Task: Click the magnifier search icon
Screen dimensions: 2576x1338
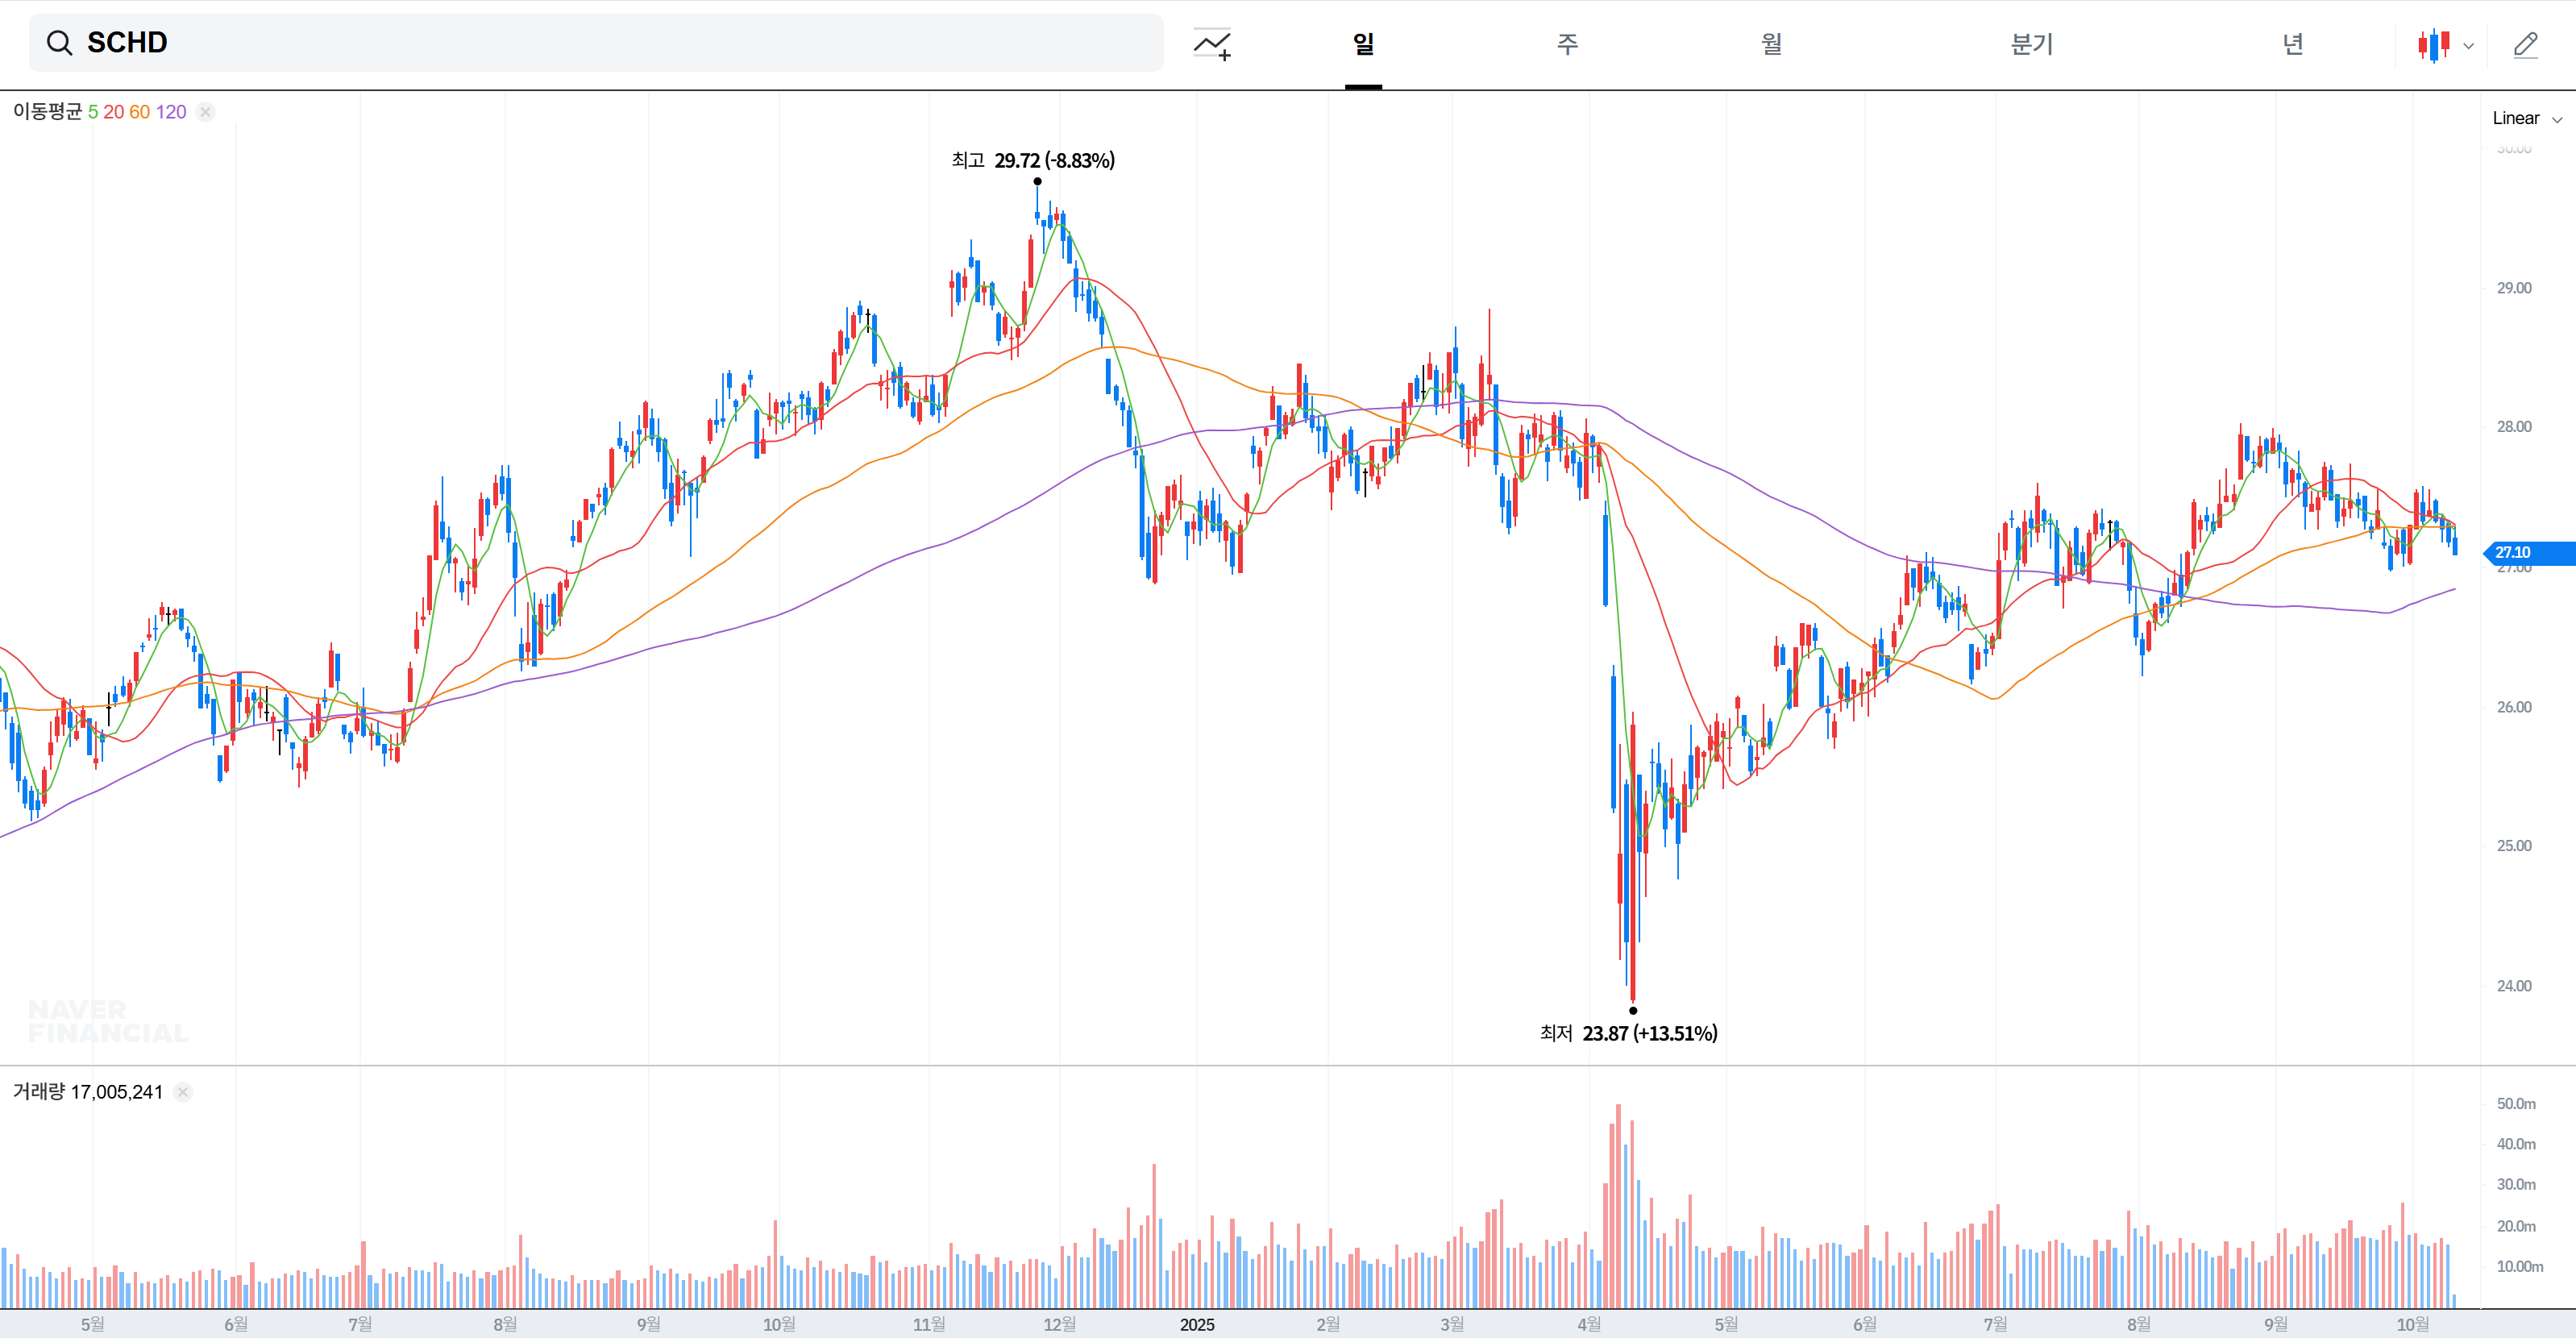Action: pos(59,43)
